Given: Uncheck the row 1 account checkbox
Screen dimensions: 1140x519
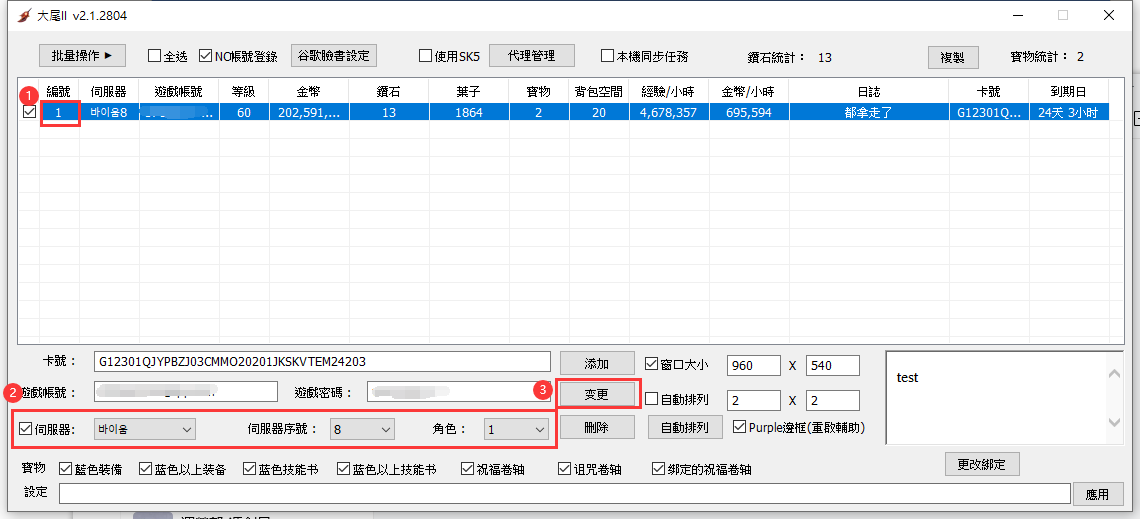Looking at the screenshot, I should (29, 112).
